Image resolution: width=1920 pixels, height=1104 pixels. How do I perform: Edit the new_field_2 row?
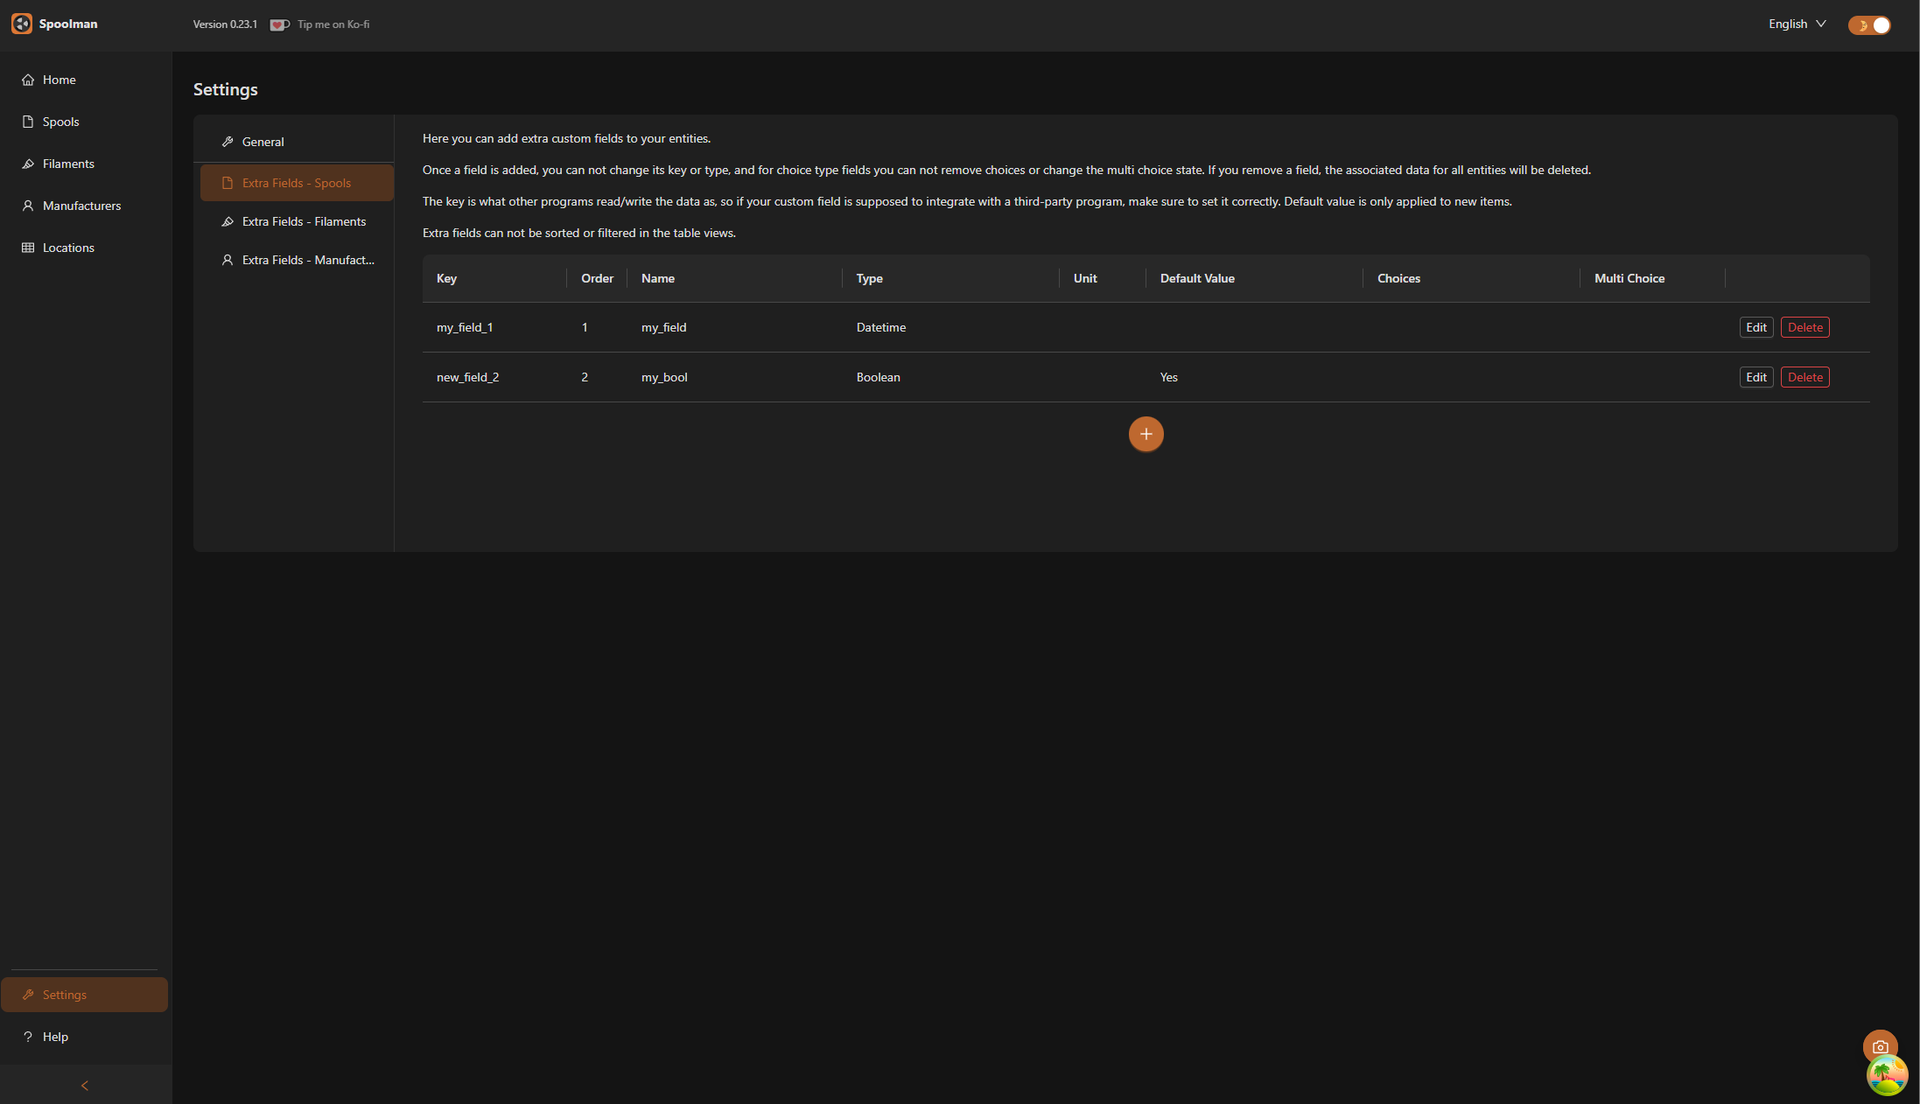1756,378
